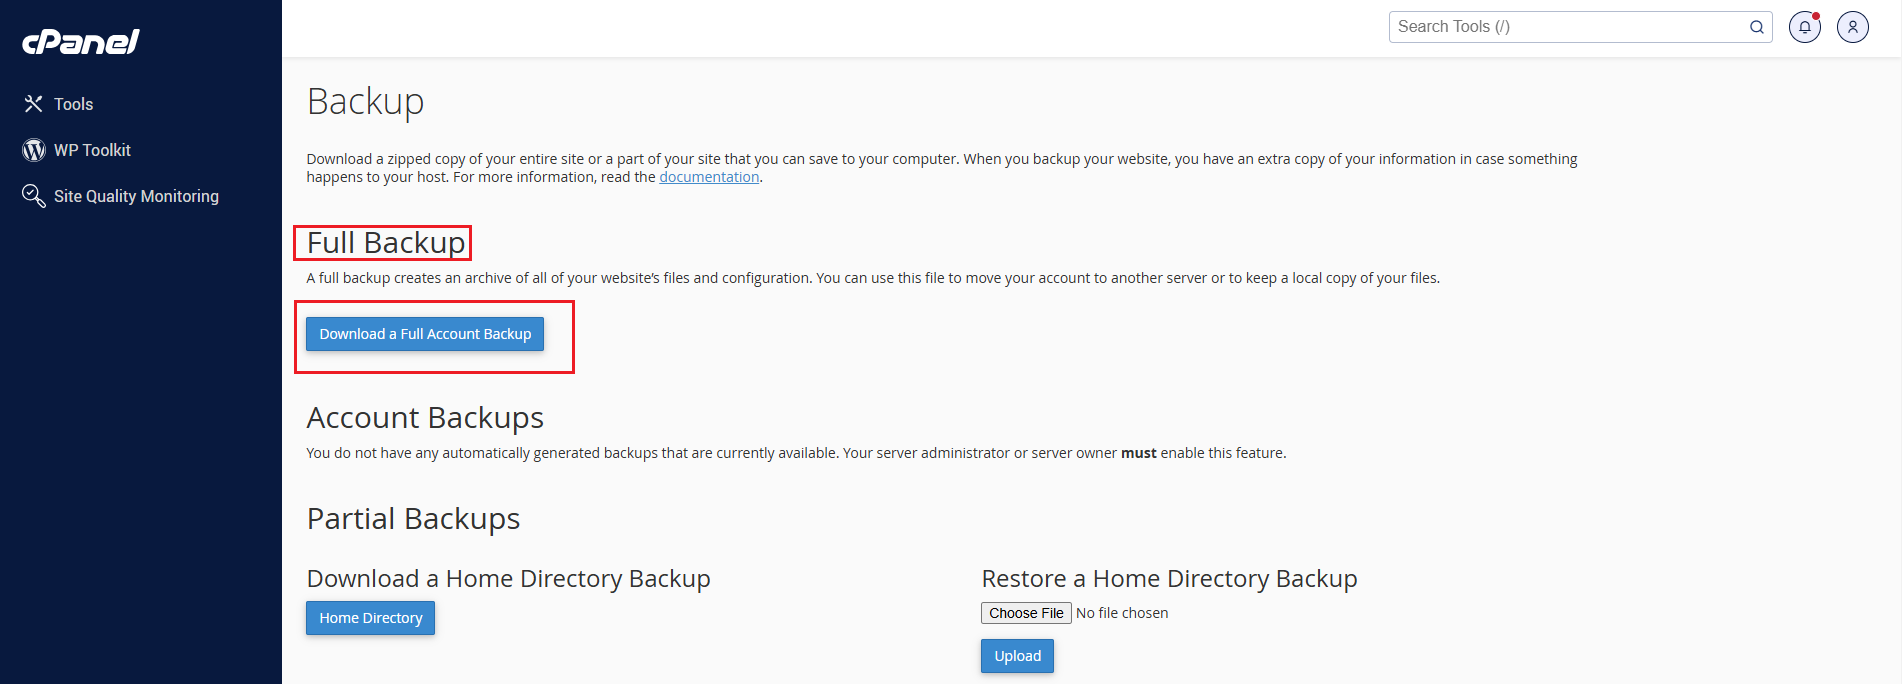This screenshot has height=684, width=1902.
Task: Open the user account menu icon
Action: click(1852, 27)
